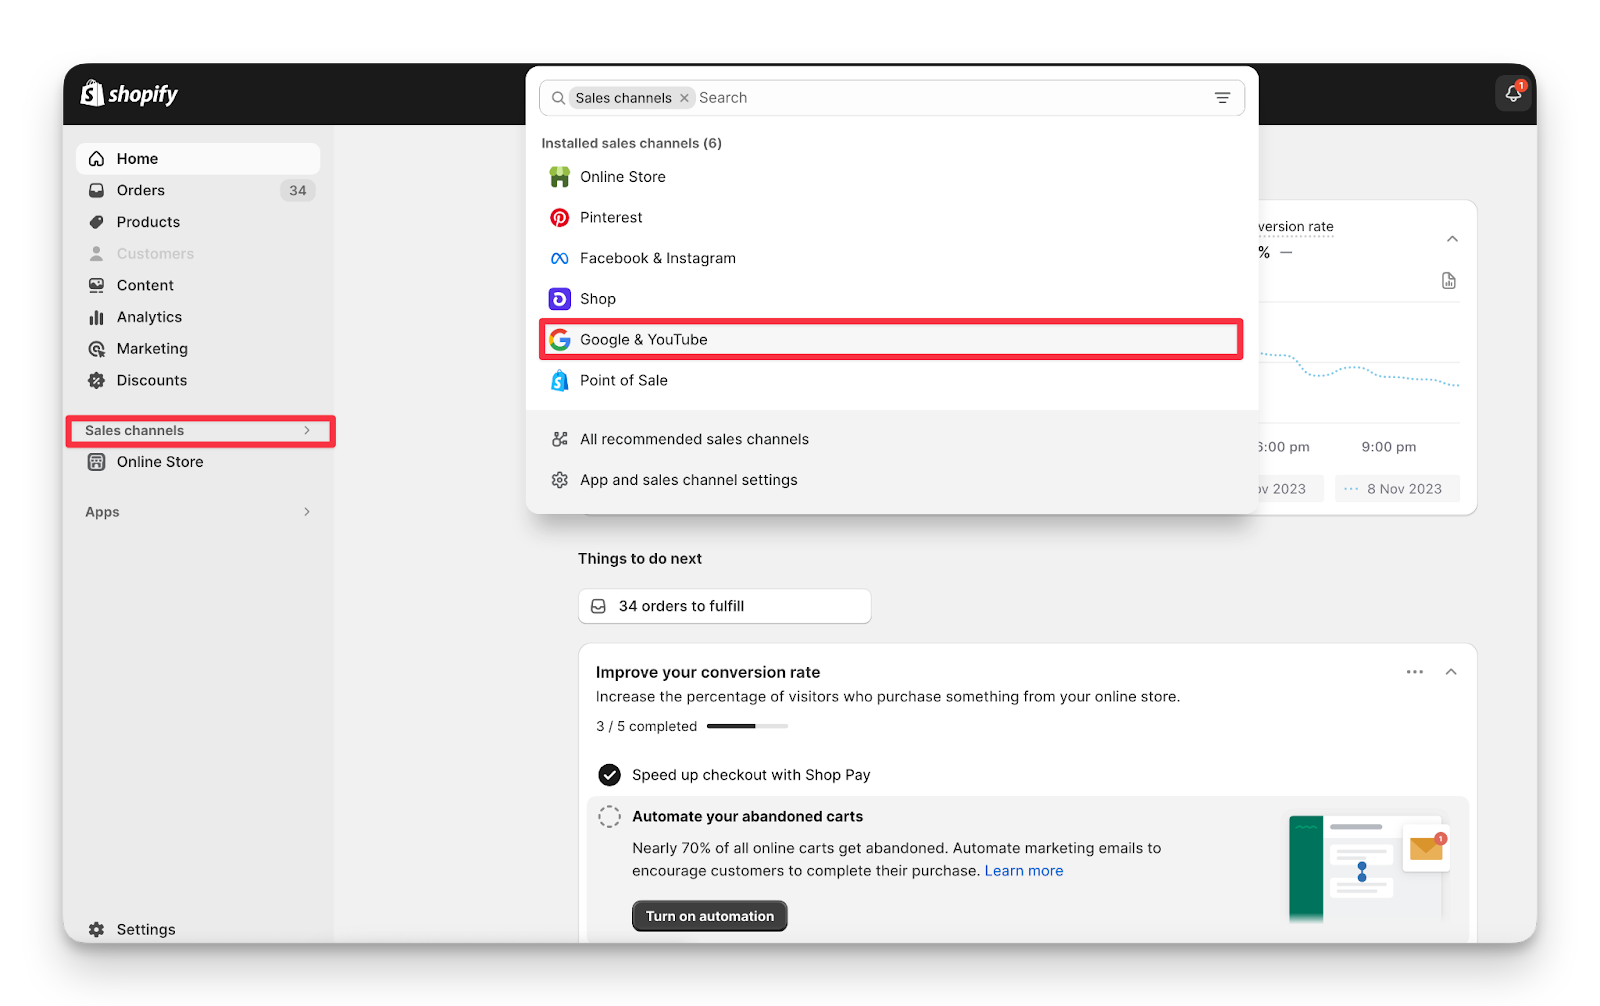Screen dimensions: 1600x1006
Task: Click the Pinterest channel icon
Action: coord(559,218)
